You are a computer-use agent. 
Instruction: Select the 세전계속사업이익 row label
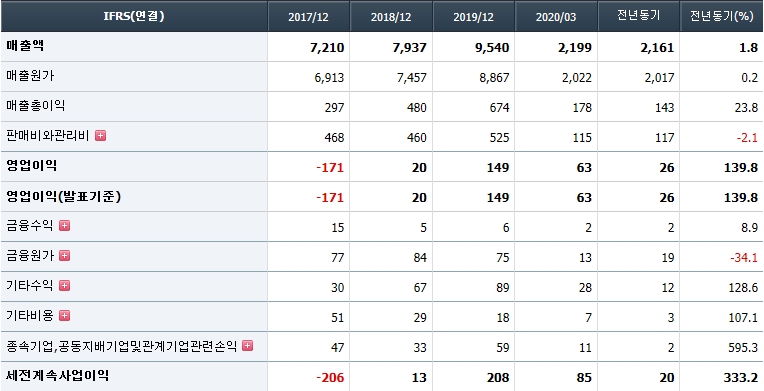click(57, 375)
